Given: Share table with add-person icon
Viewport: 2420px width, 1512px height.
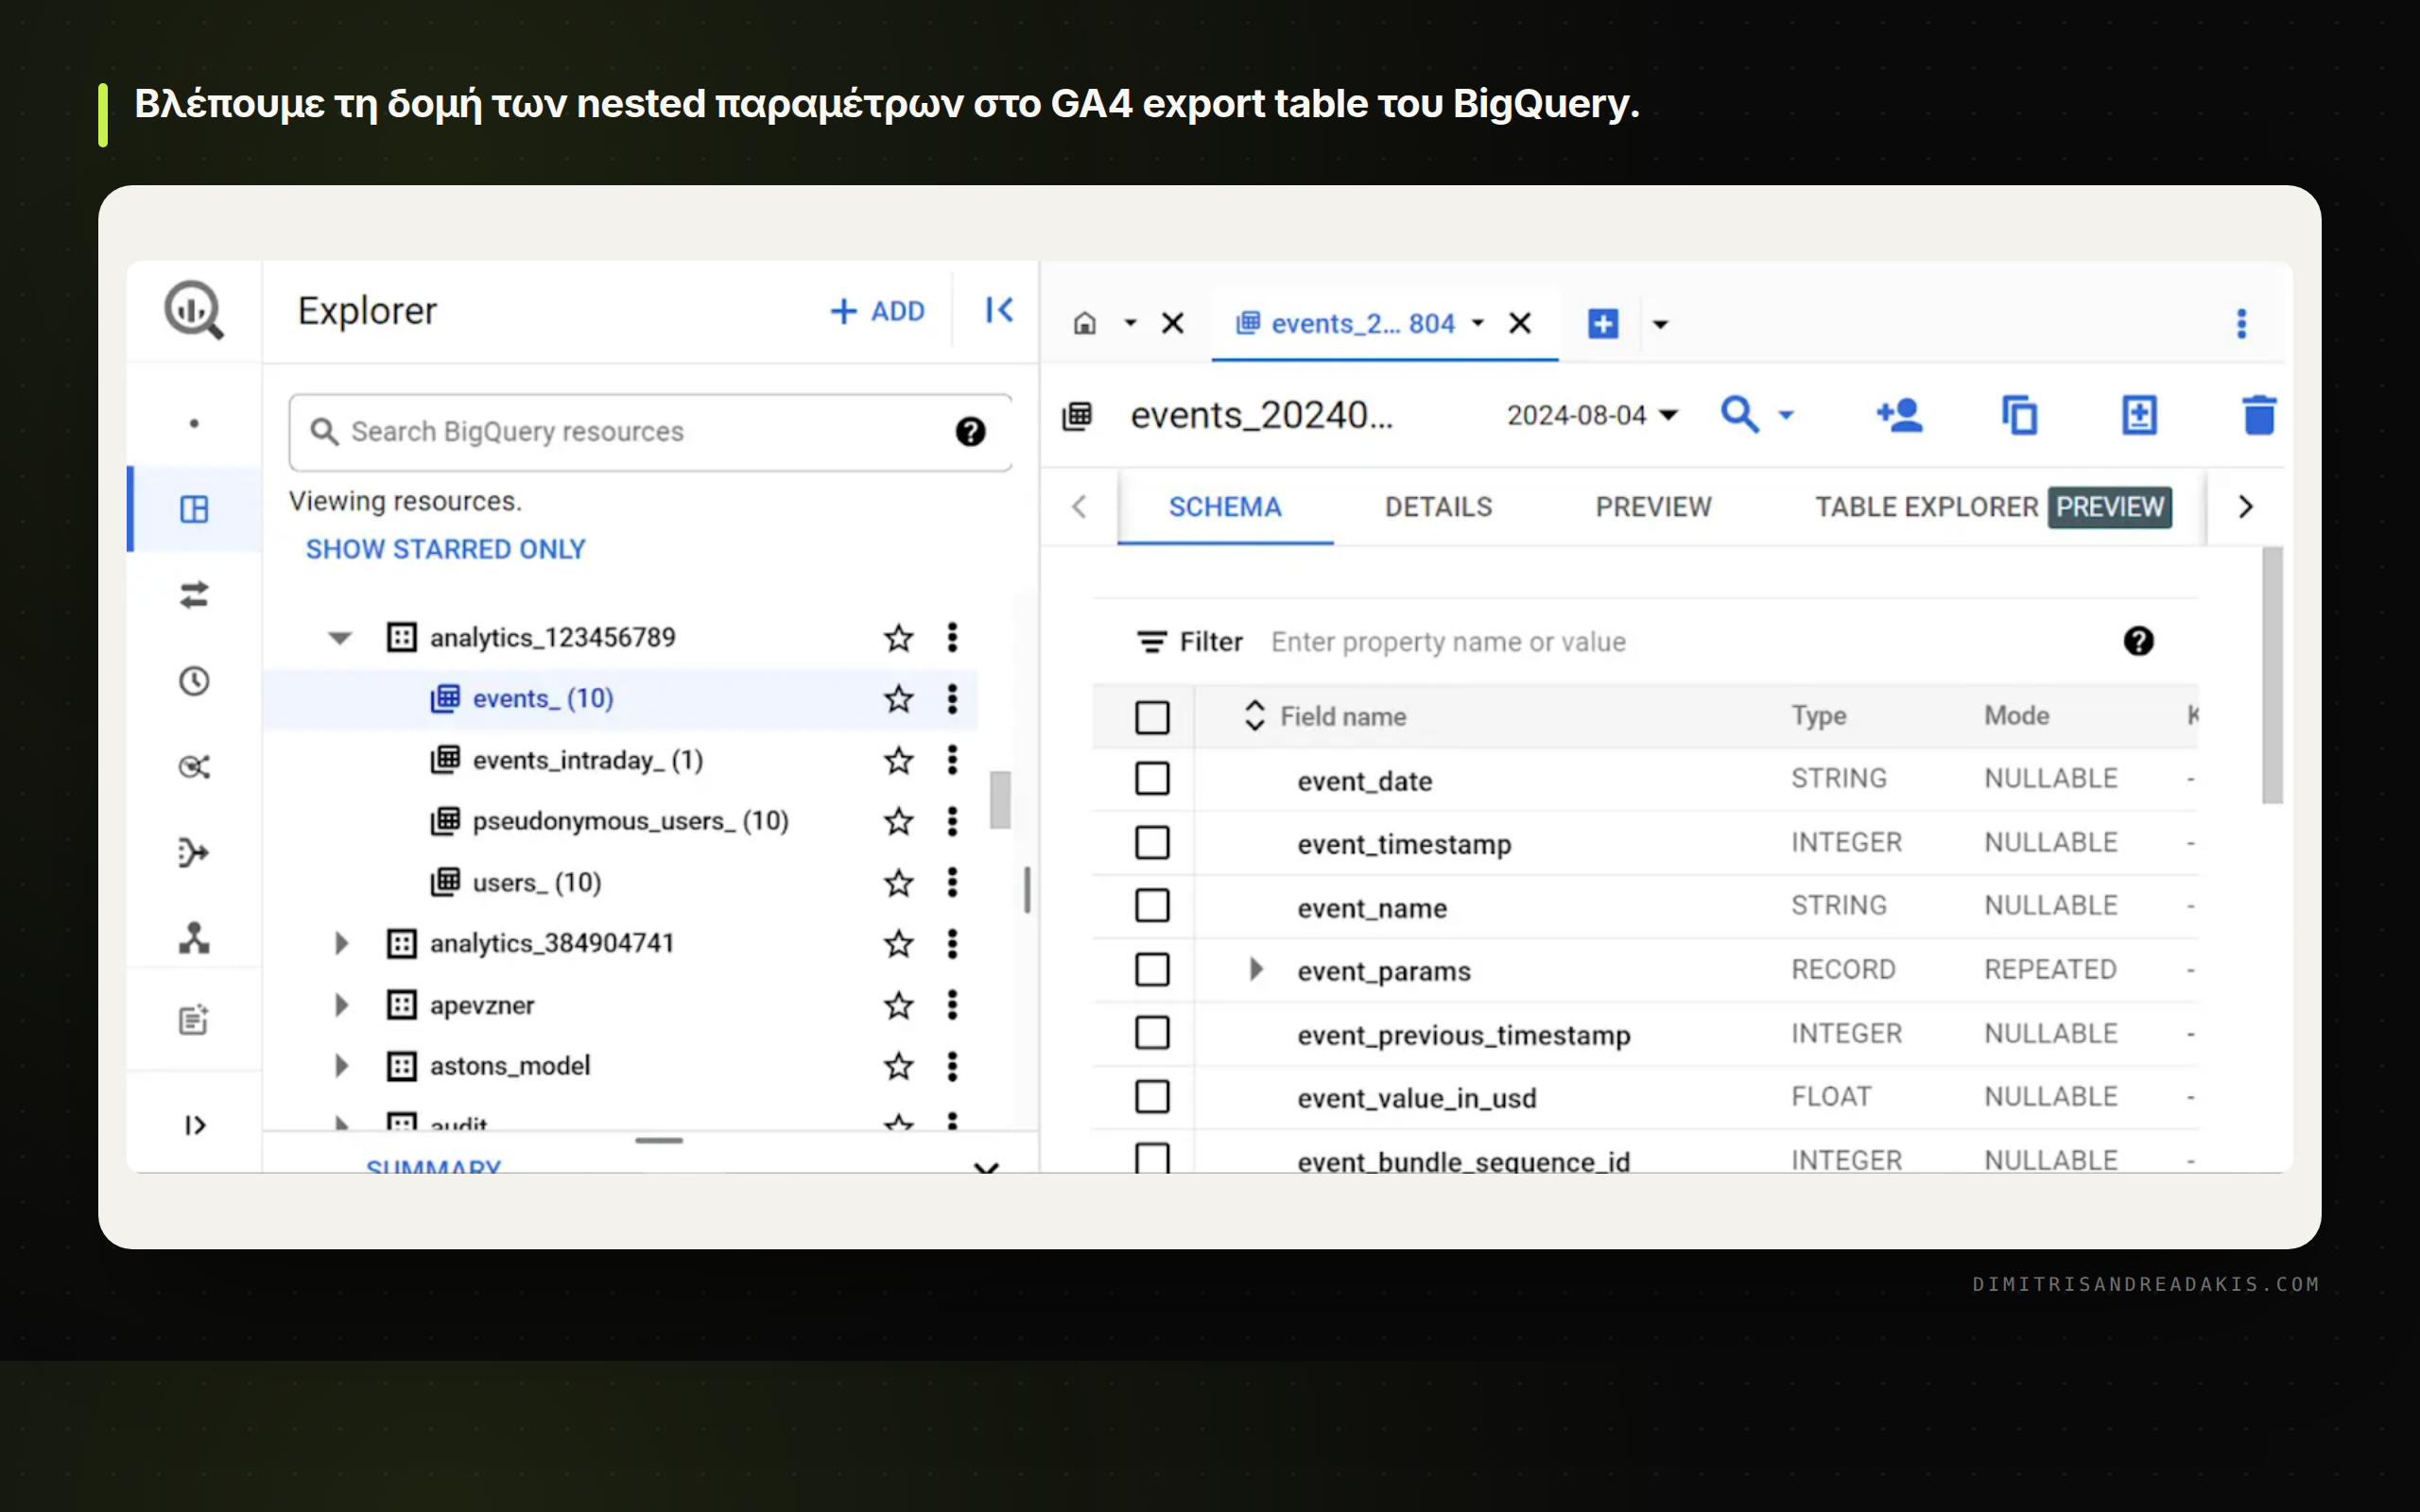Looking at the screenshot, I should click(x=1899, y=415).
